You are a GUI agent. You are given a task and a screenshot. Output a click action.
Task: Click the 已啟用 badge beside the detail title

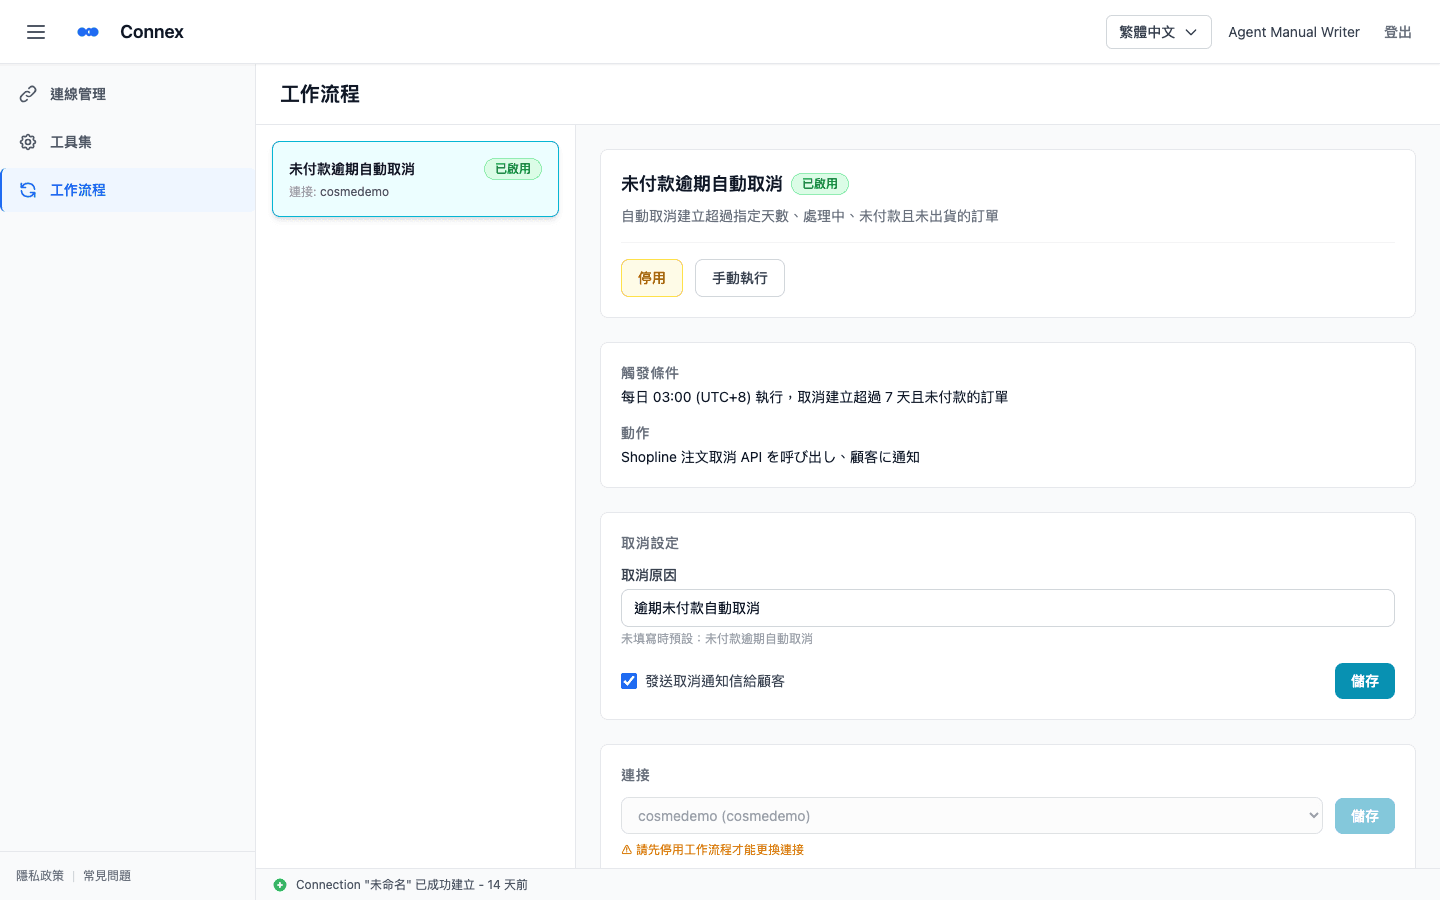pyautogui.click(x=820, y=184)
